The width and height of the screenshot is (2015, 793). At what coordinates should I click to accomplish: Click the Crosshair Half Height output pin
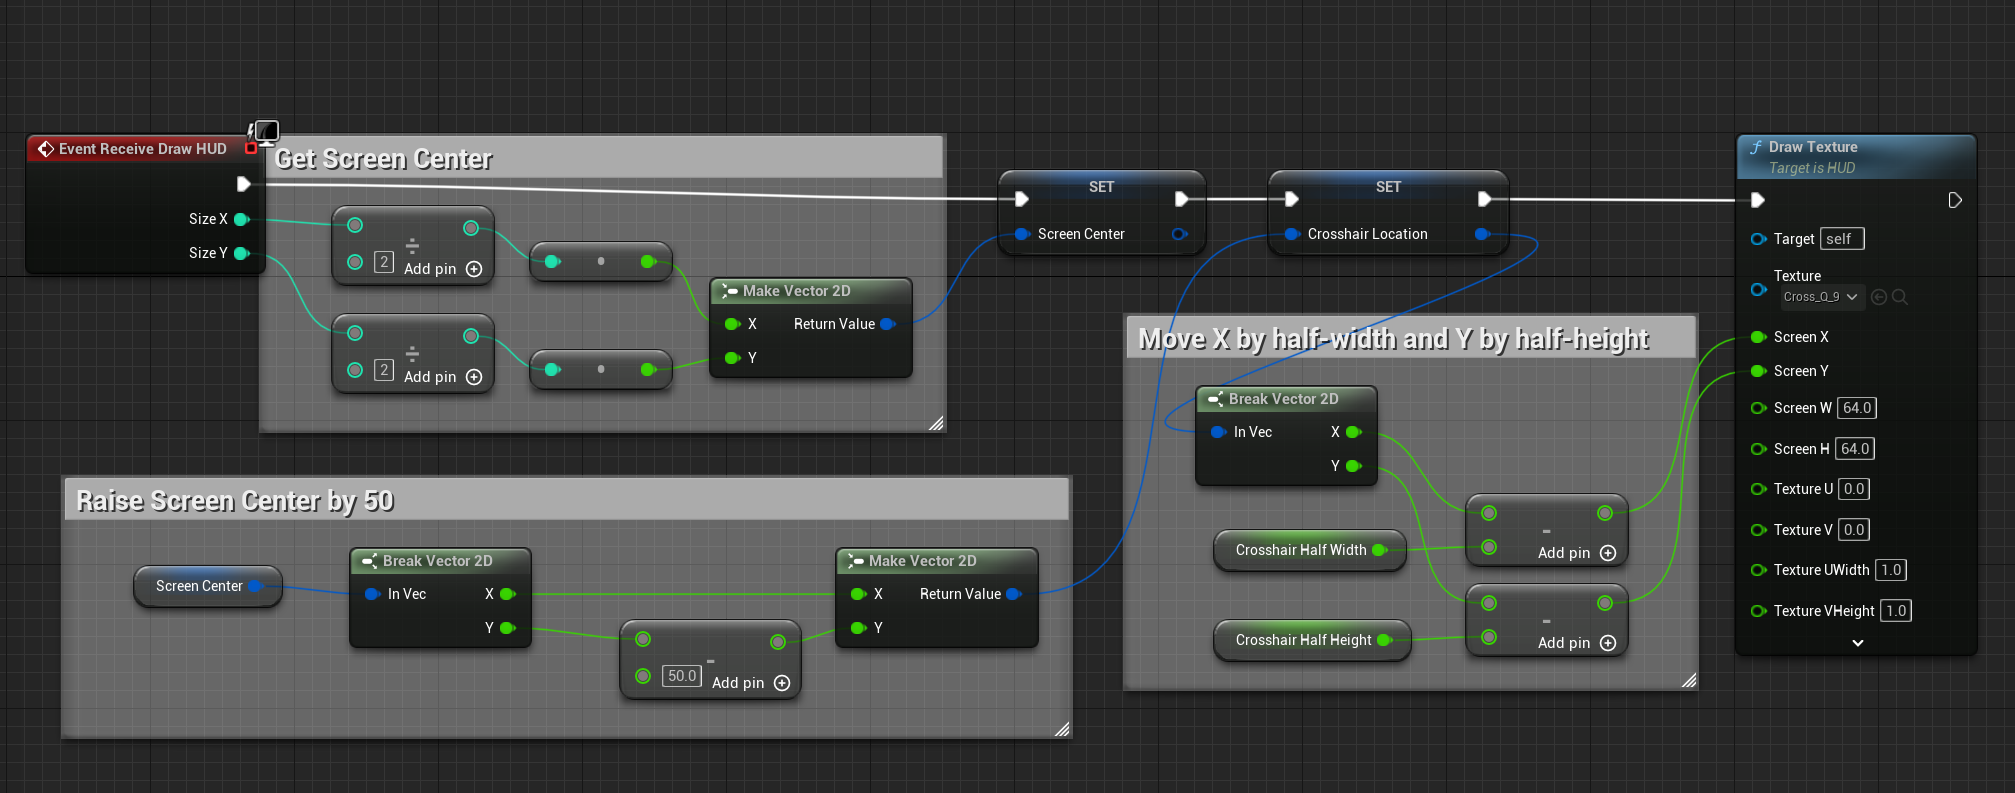[x=1385, y=640]
